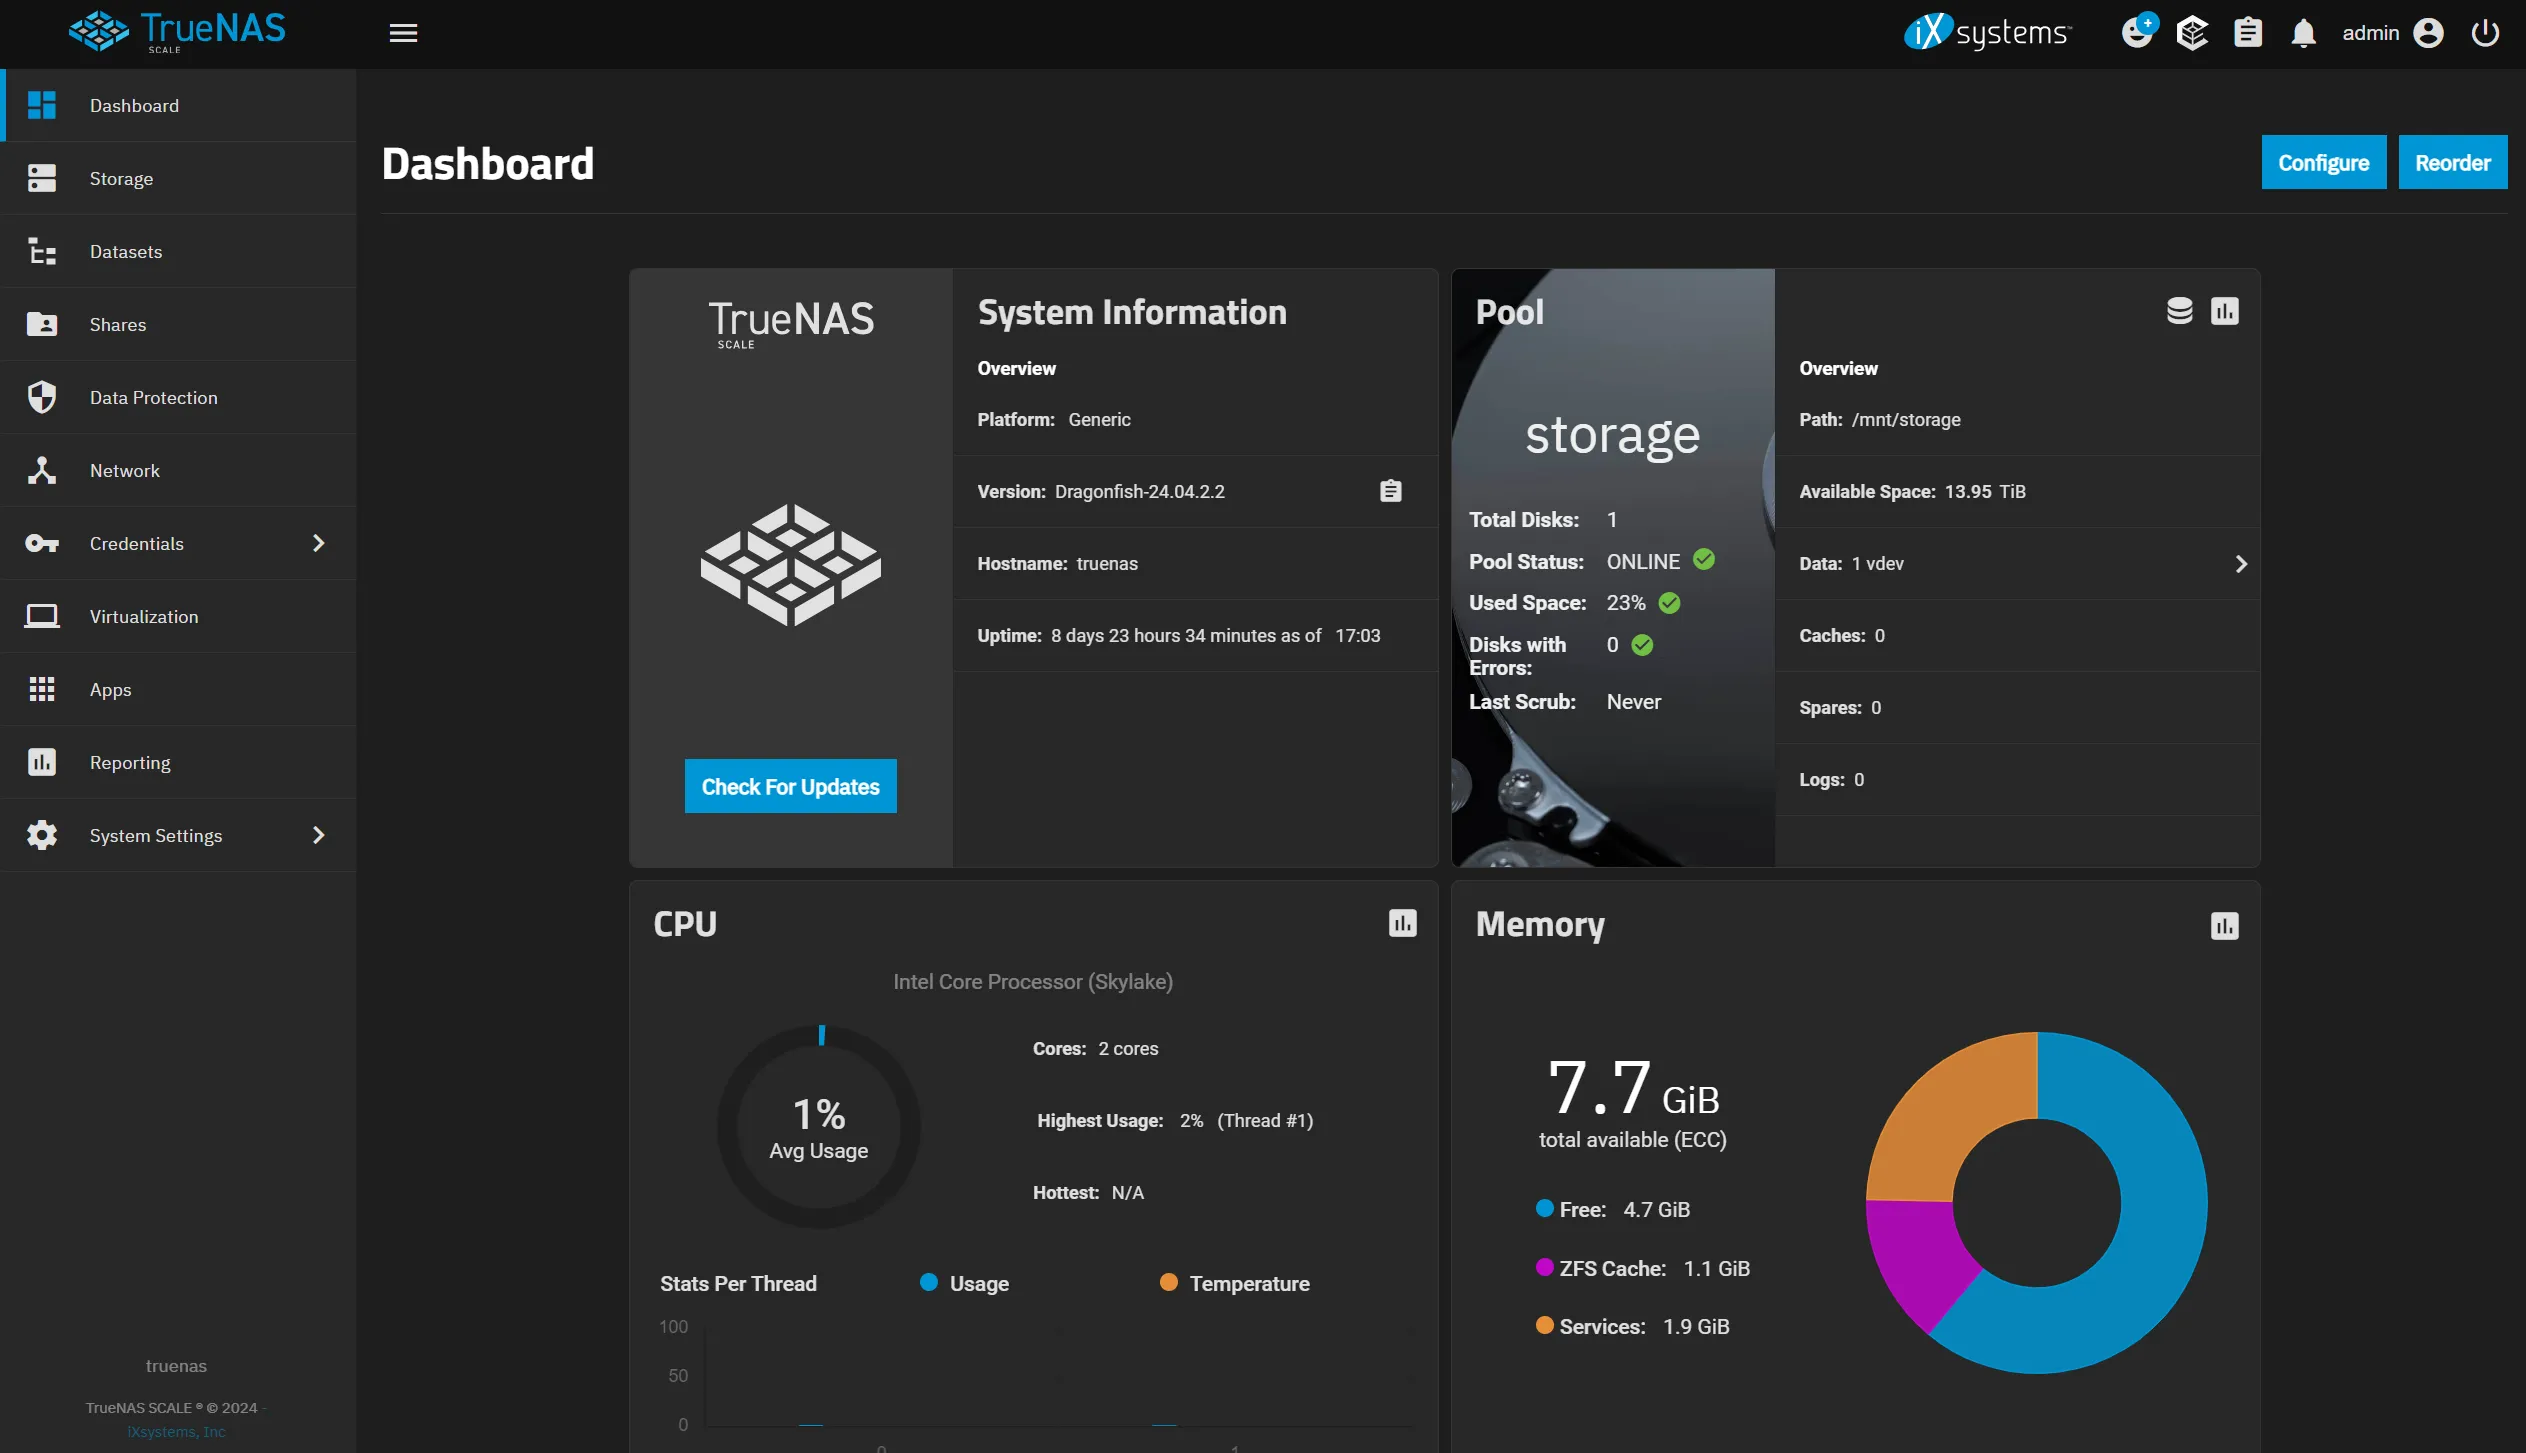2526x1453 pixels.
Task: Open Memory reports chart icon
Action: point(2224,926)
